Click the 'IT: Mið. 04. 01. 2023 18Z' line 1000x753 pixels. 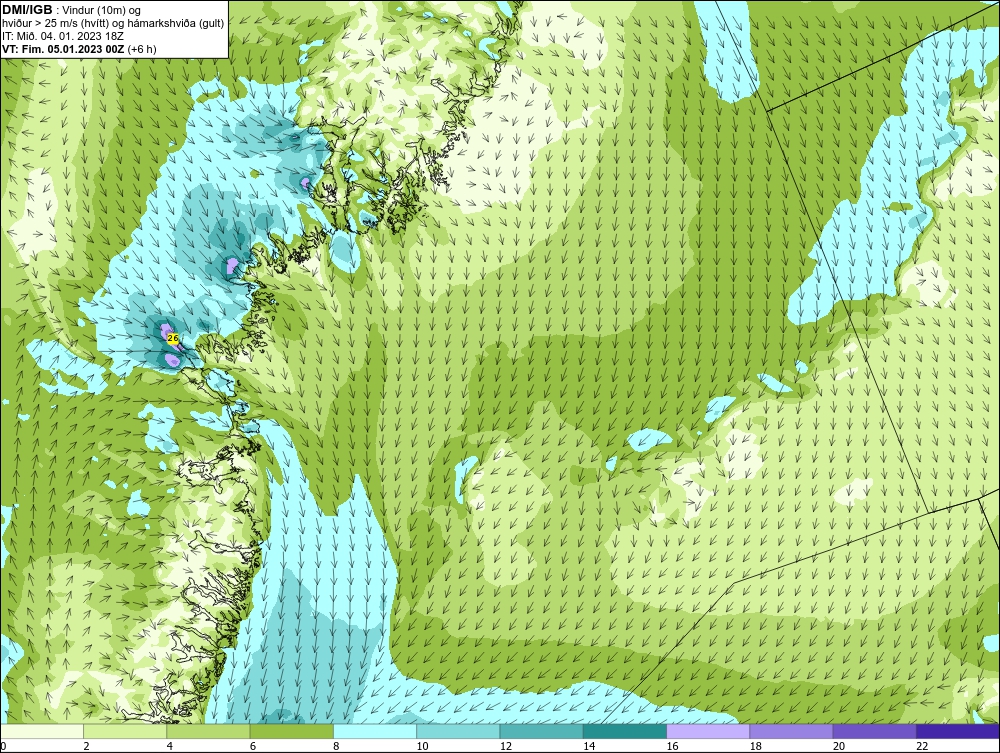[62, 36]
